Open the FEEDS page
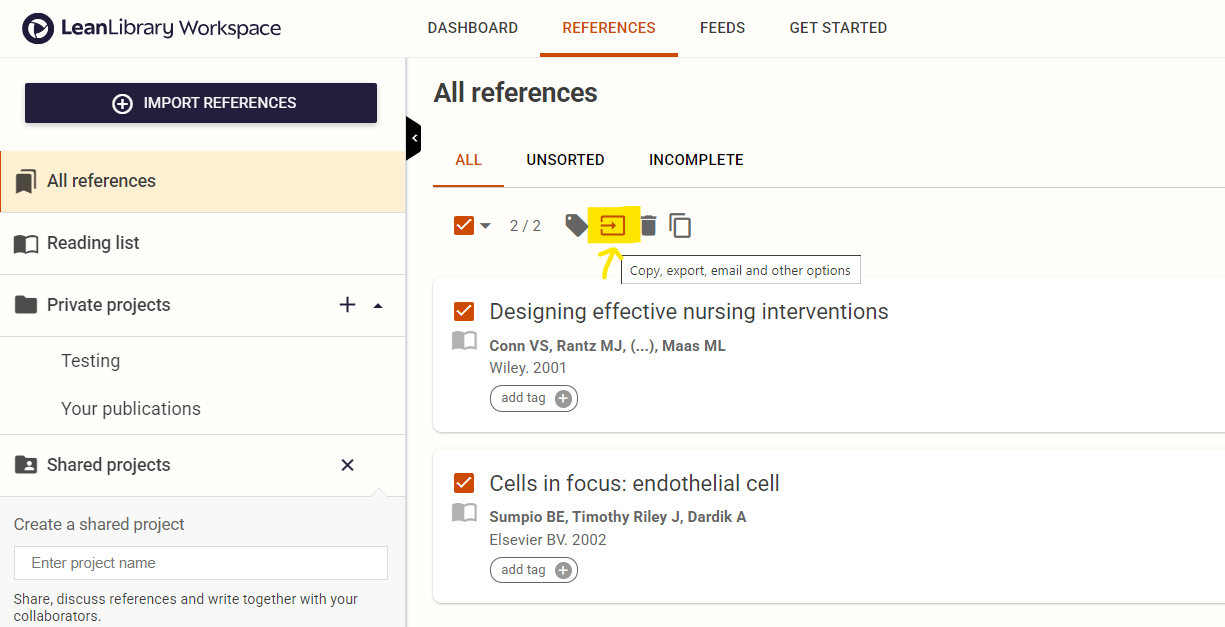The width and height of the screenshot is (1225, 627). [x=722, y=27]
